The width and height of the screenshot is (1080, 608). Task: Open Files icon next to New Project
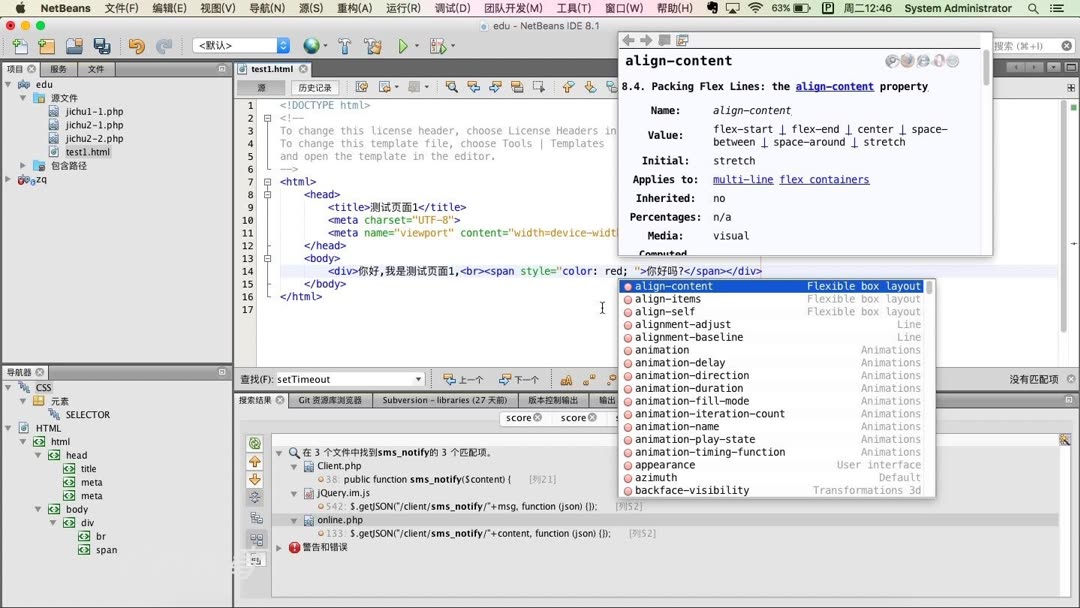pos(73,46)
